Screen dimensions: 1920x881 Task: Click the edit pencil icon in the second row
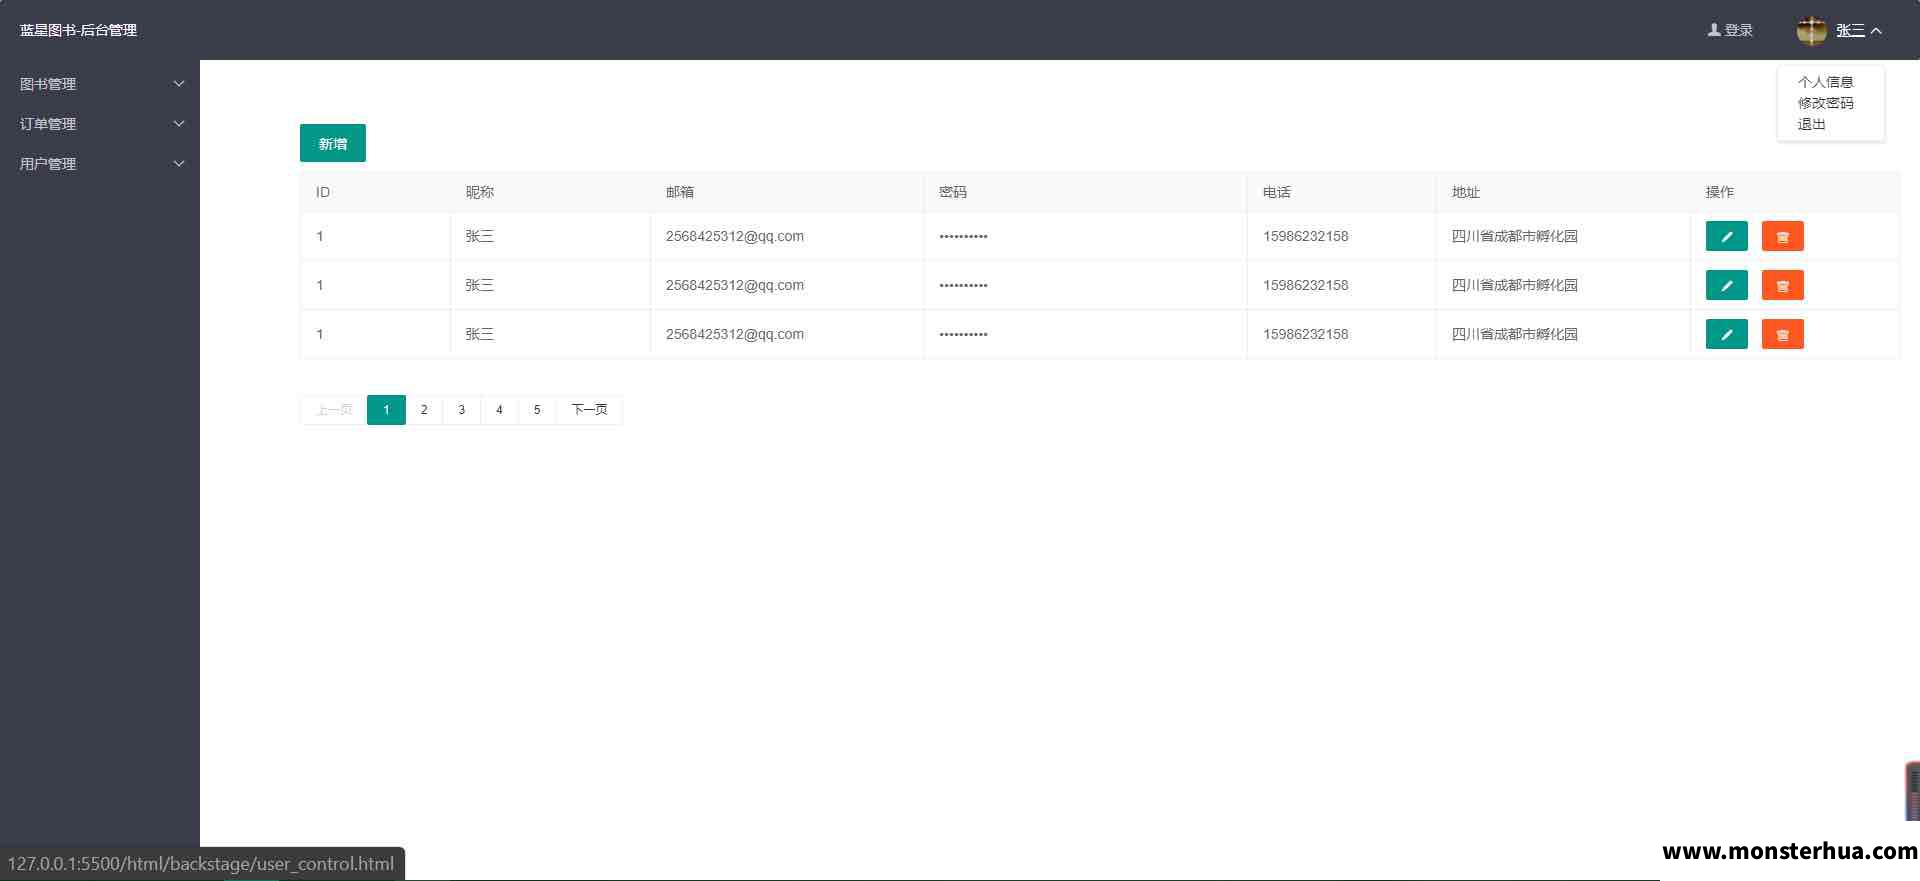1726,285
